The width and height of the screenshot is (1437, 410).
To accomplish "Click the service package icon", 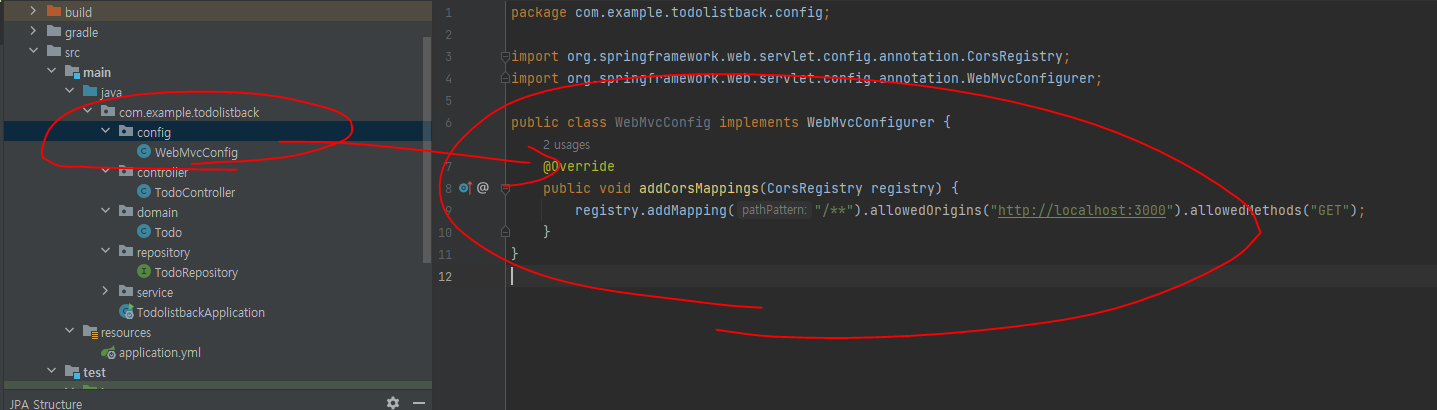I will coord(125,292).
